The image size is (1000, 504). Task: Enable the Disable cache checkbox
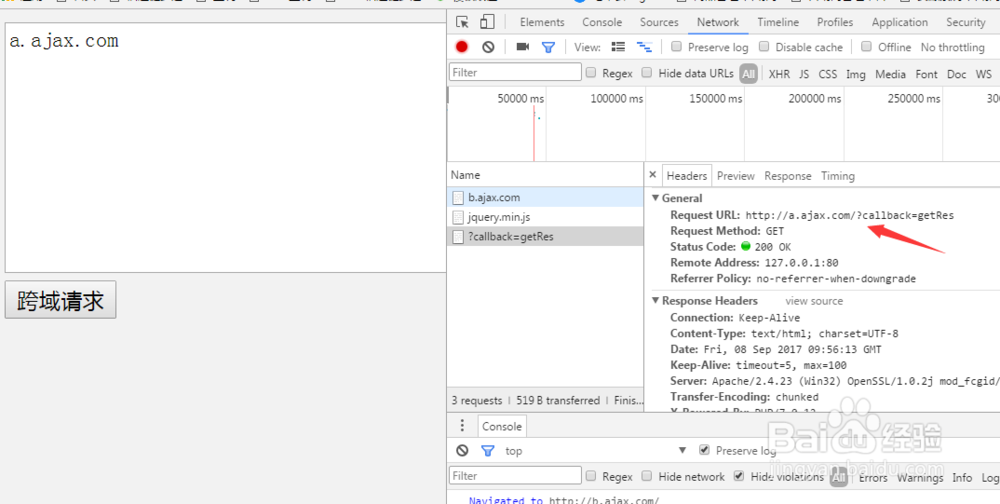point(764,47)
